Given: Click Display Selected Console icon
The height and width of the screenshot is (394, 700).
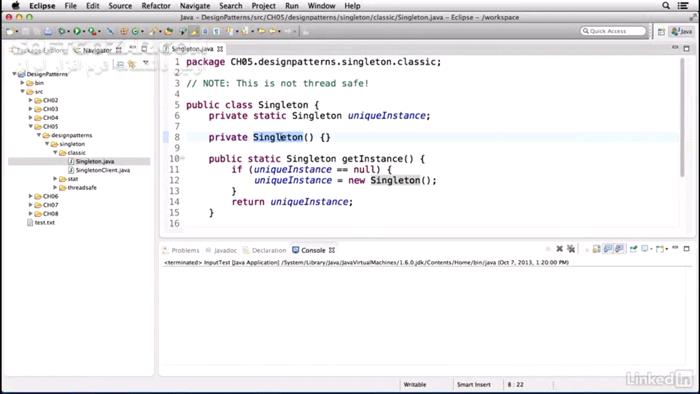Looking at the screenshot, I should [x=645, y=249].
